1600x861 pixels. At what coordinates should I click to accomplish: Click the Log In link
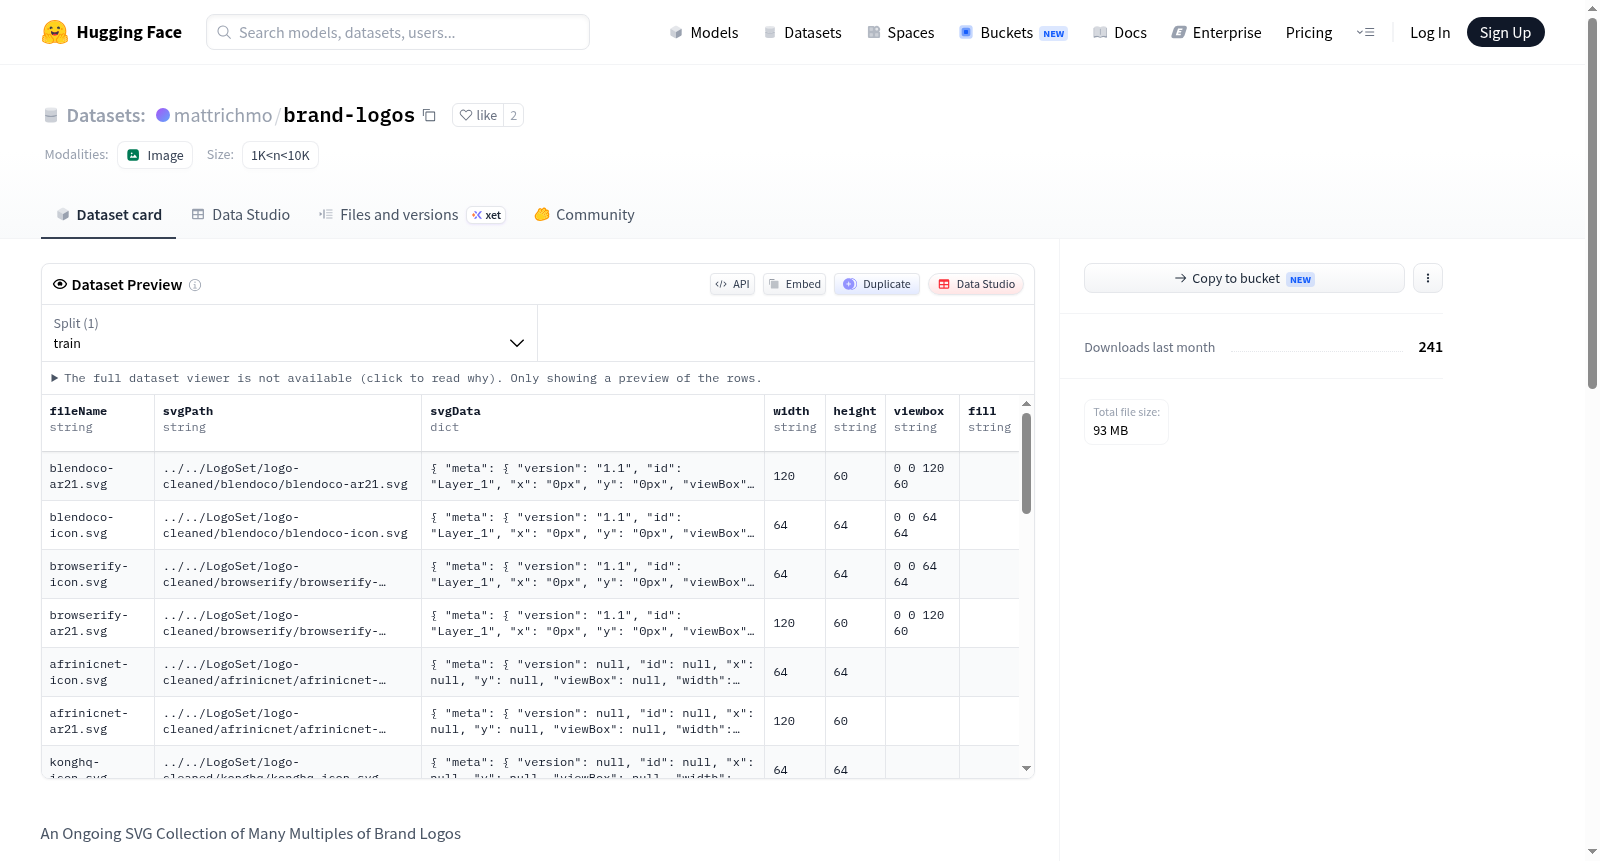(x=1430, y=32)
